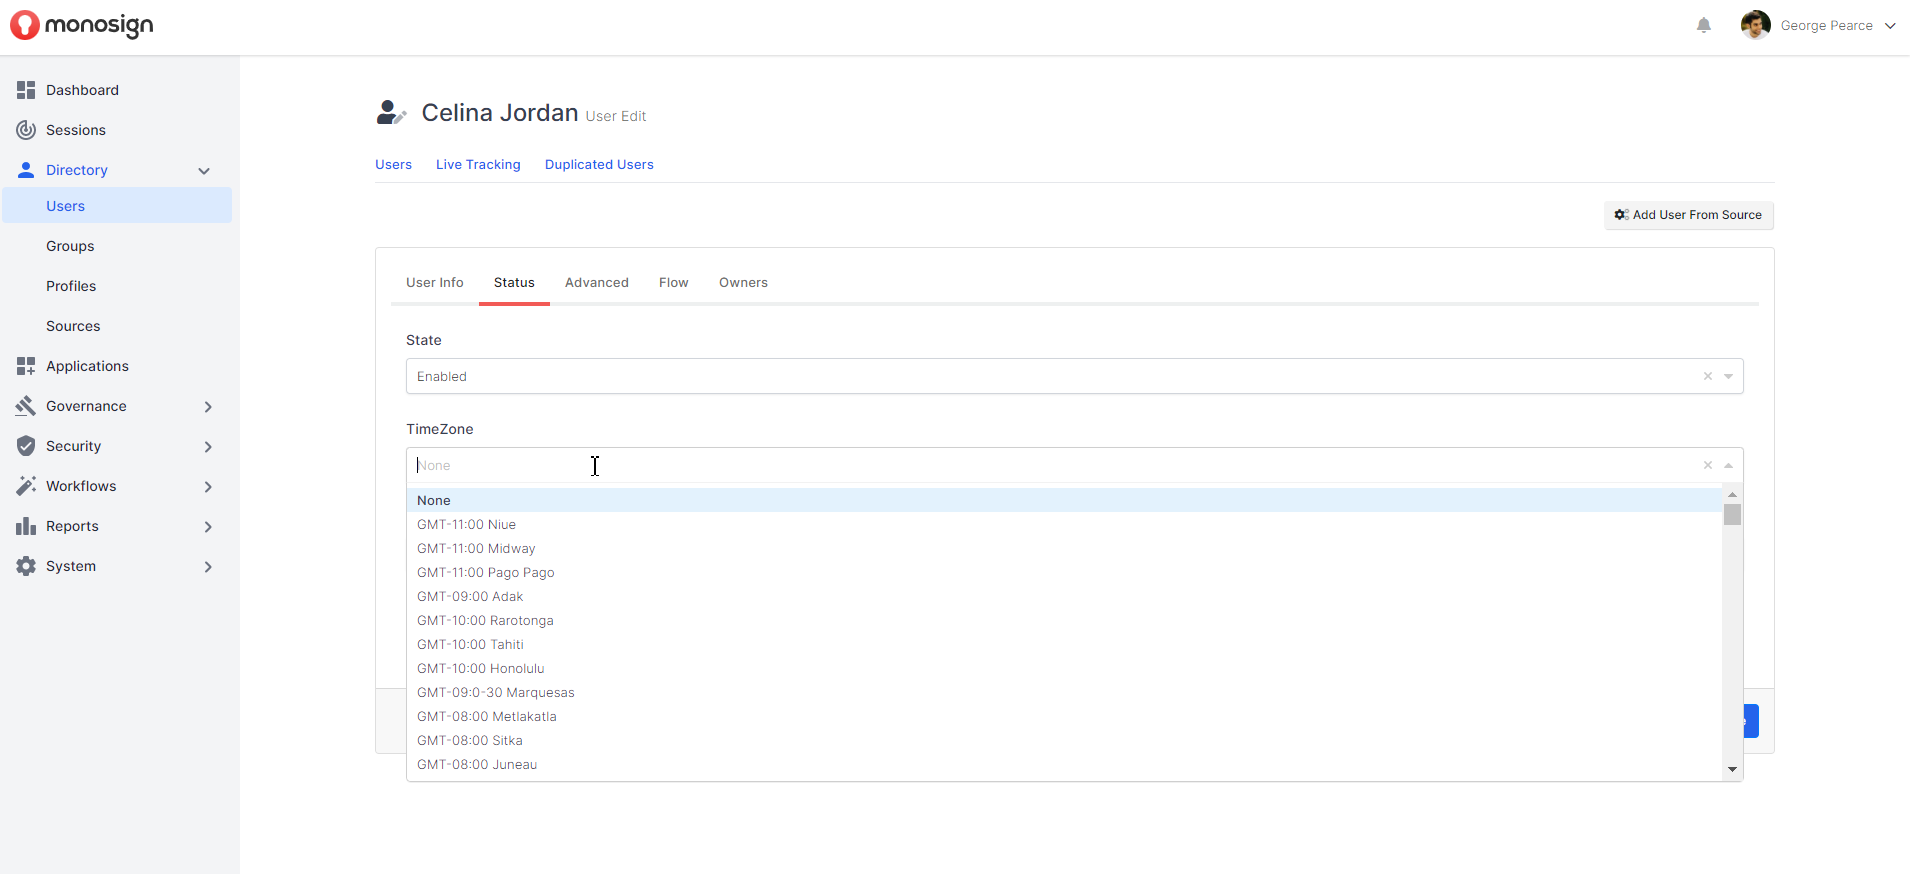
Task: Click the Governance gavel icon
Action: coord(26,406)
